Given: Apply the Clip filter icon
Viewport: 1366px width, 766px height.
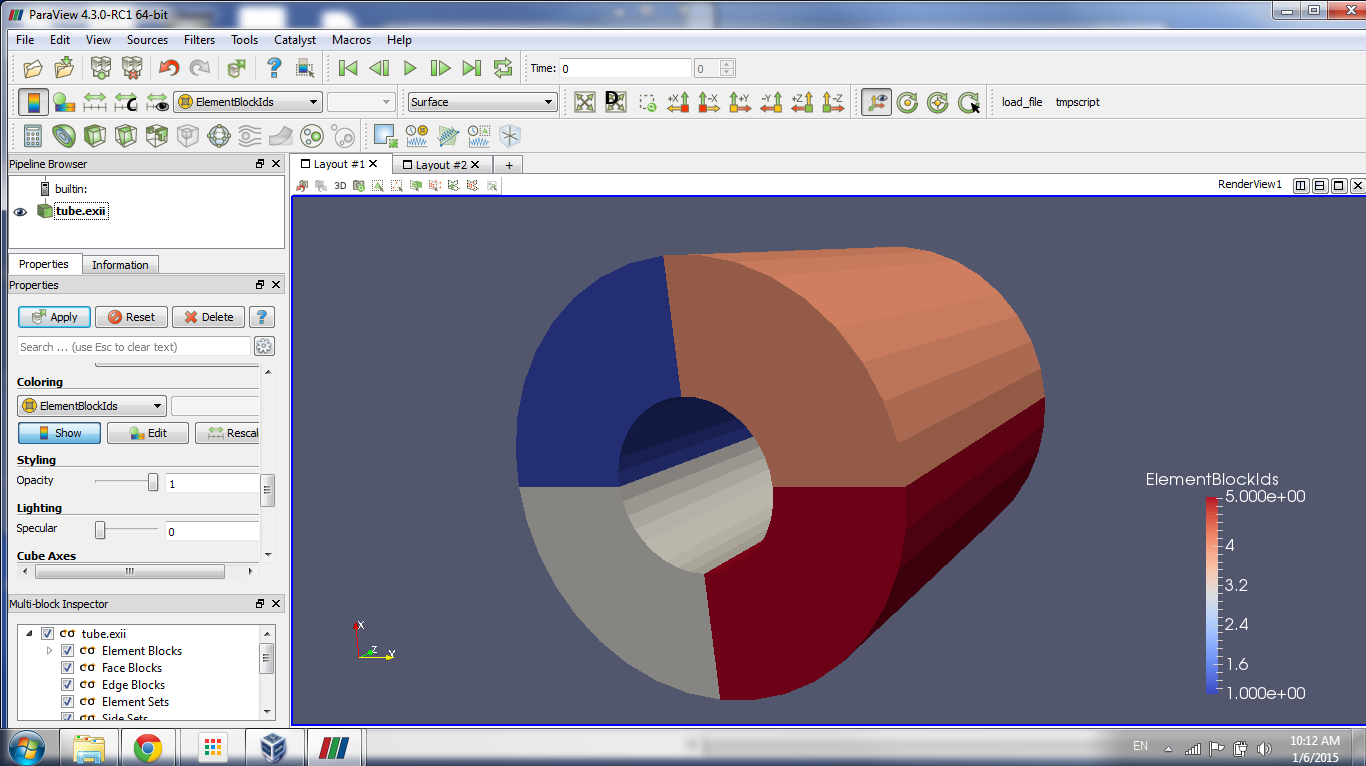Looking at the screenshot, I should (95, 136).
